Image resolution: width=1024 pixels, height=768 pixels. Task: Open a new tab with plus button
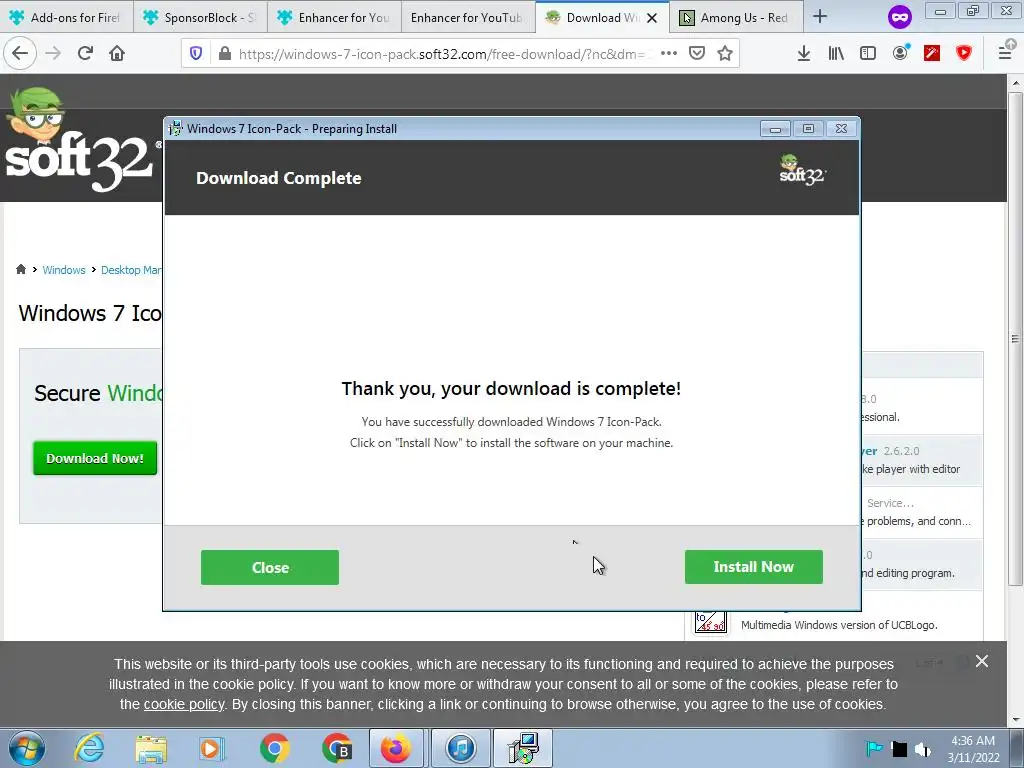820,17
